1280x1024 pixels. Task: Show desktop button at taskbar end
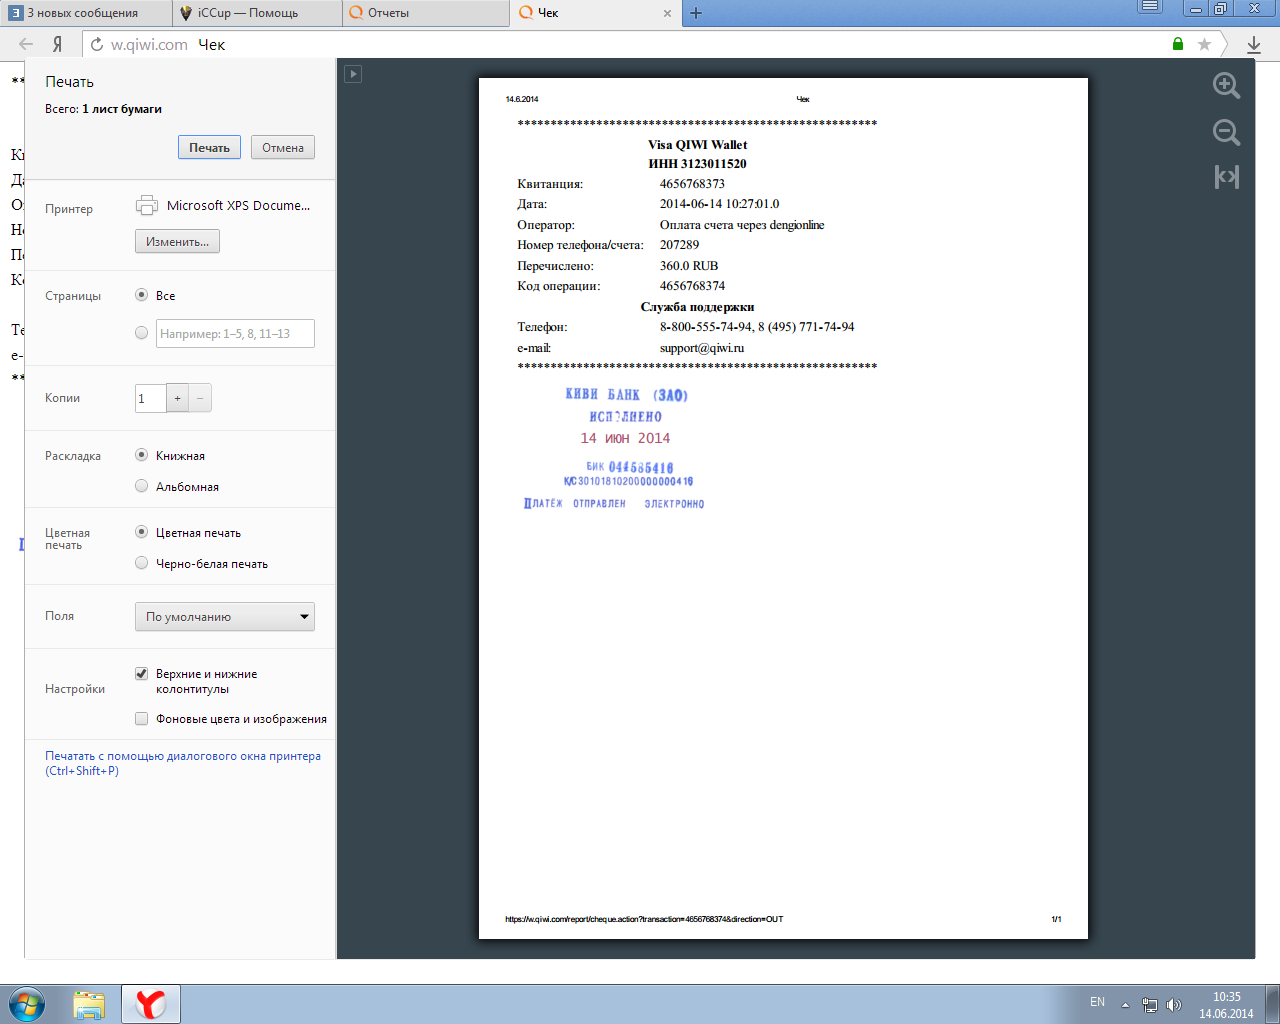coord(1273,1004)
